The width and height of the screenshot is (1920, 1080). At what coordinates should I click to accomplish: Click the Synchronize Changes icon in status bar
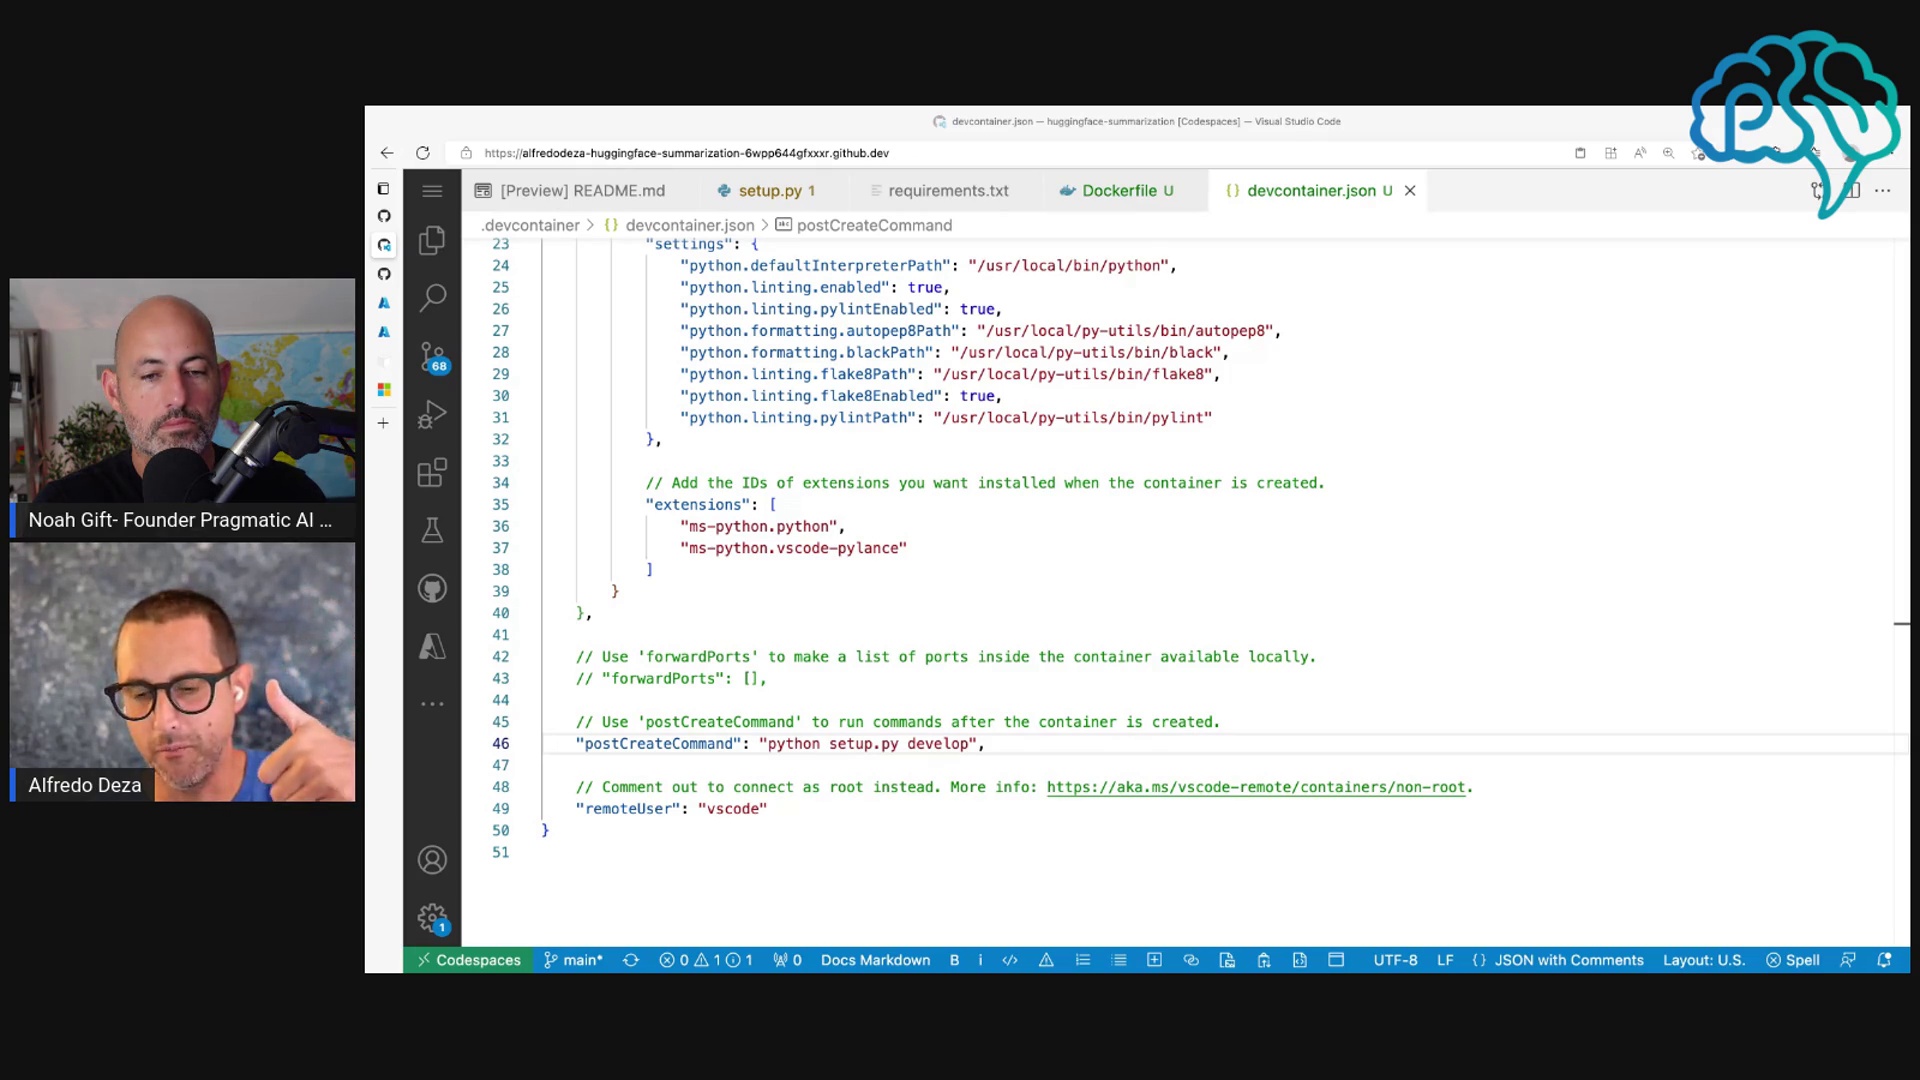(631, 960)
